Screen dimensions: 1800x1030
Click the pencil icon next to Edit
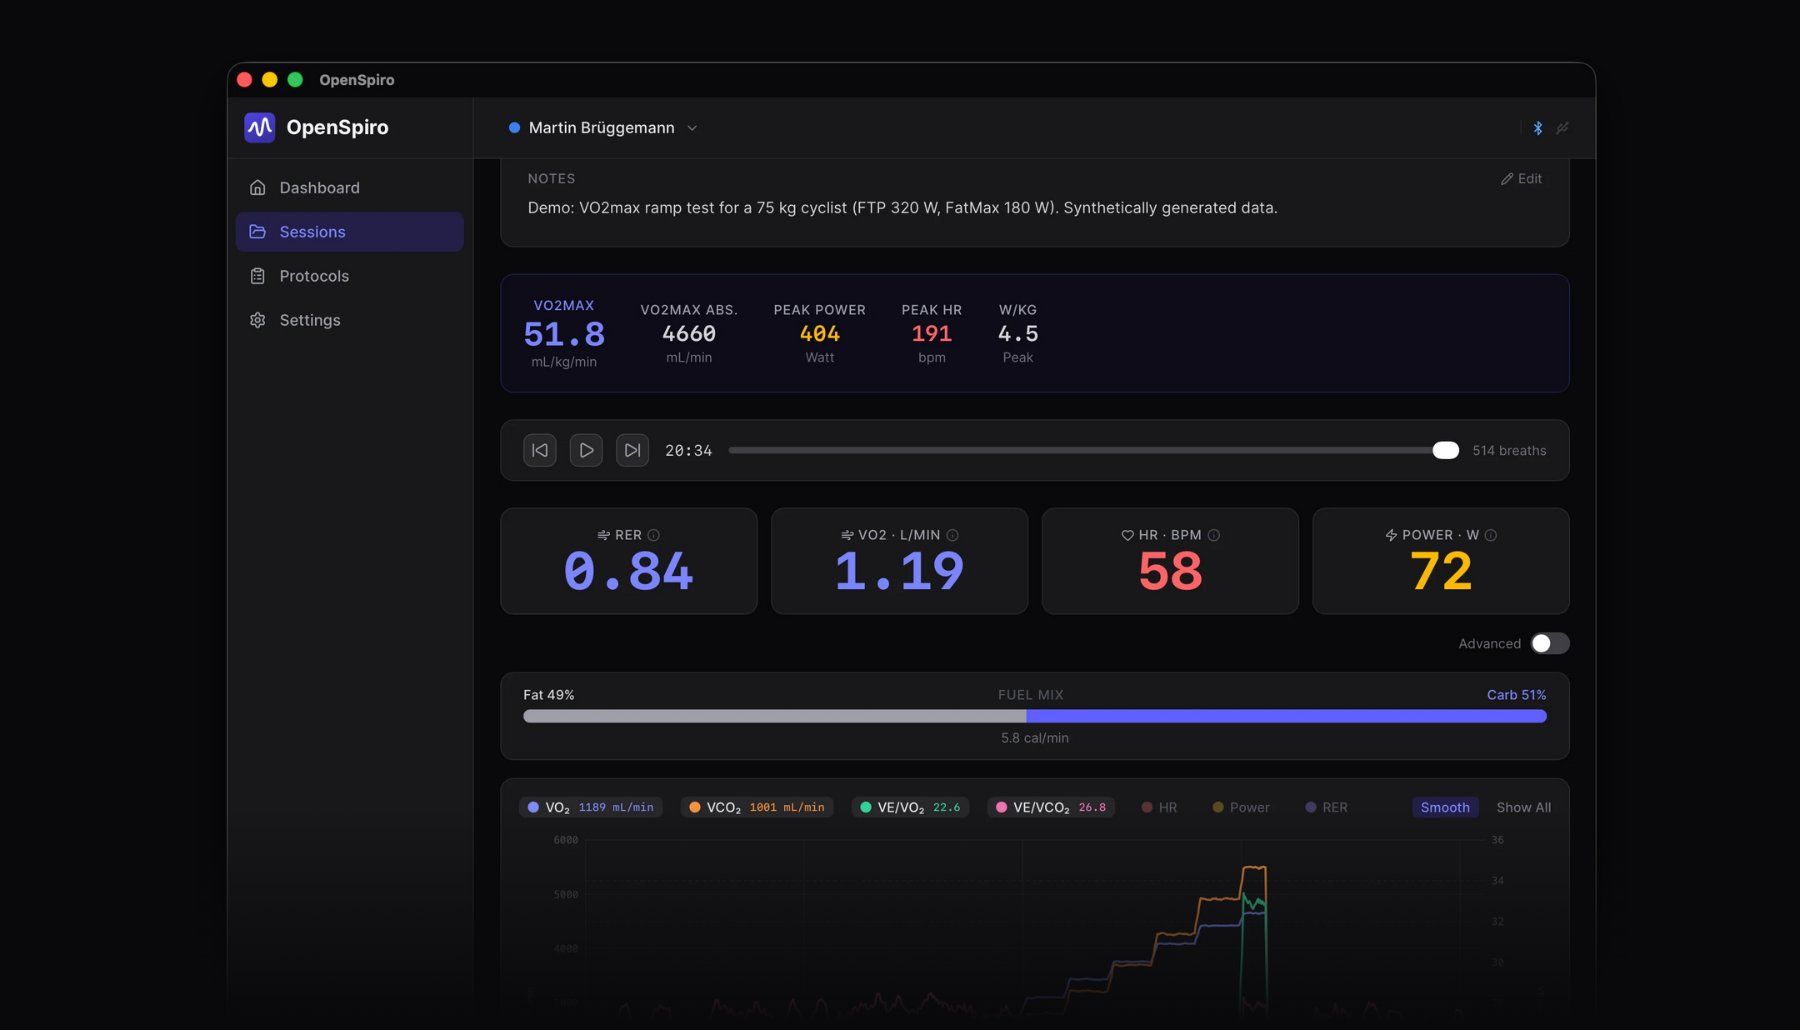[1507, 179]
